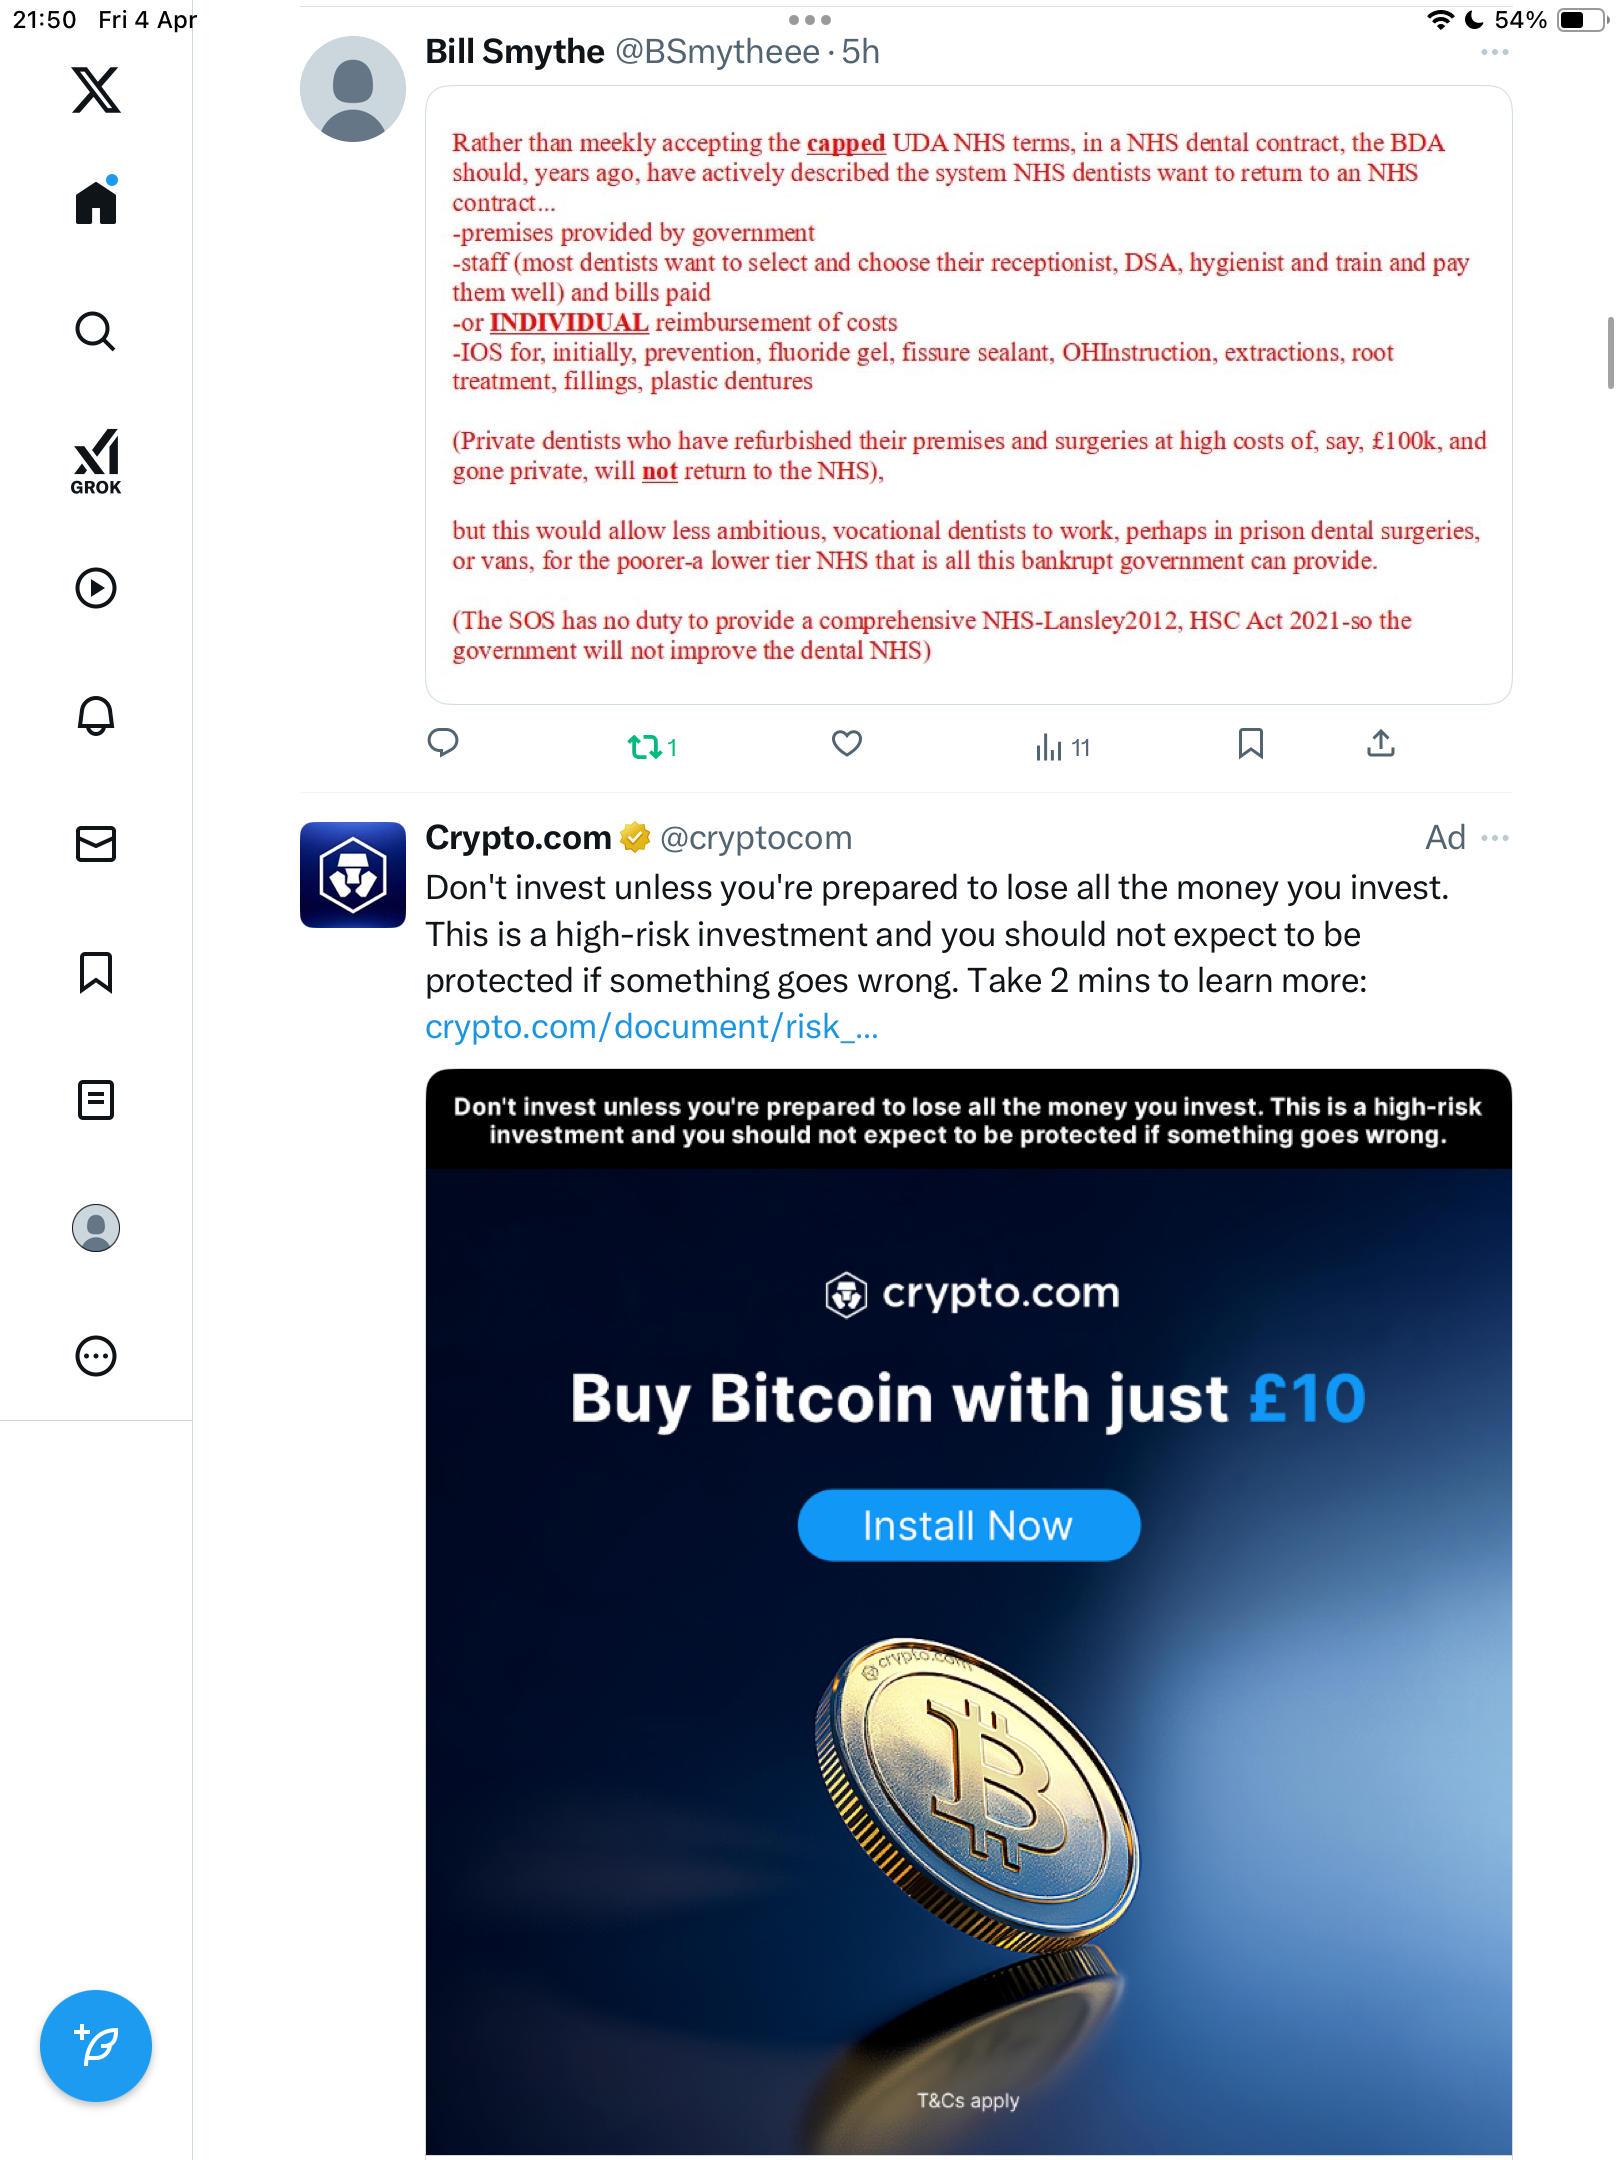Viewport: 1620px width, 2160px height.
Task: Open the Search icon in sidebar
Action: pyautogui.click(x=96, y=331)
